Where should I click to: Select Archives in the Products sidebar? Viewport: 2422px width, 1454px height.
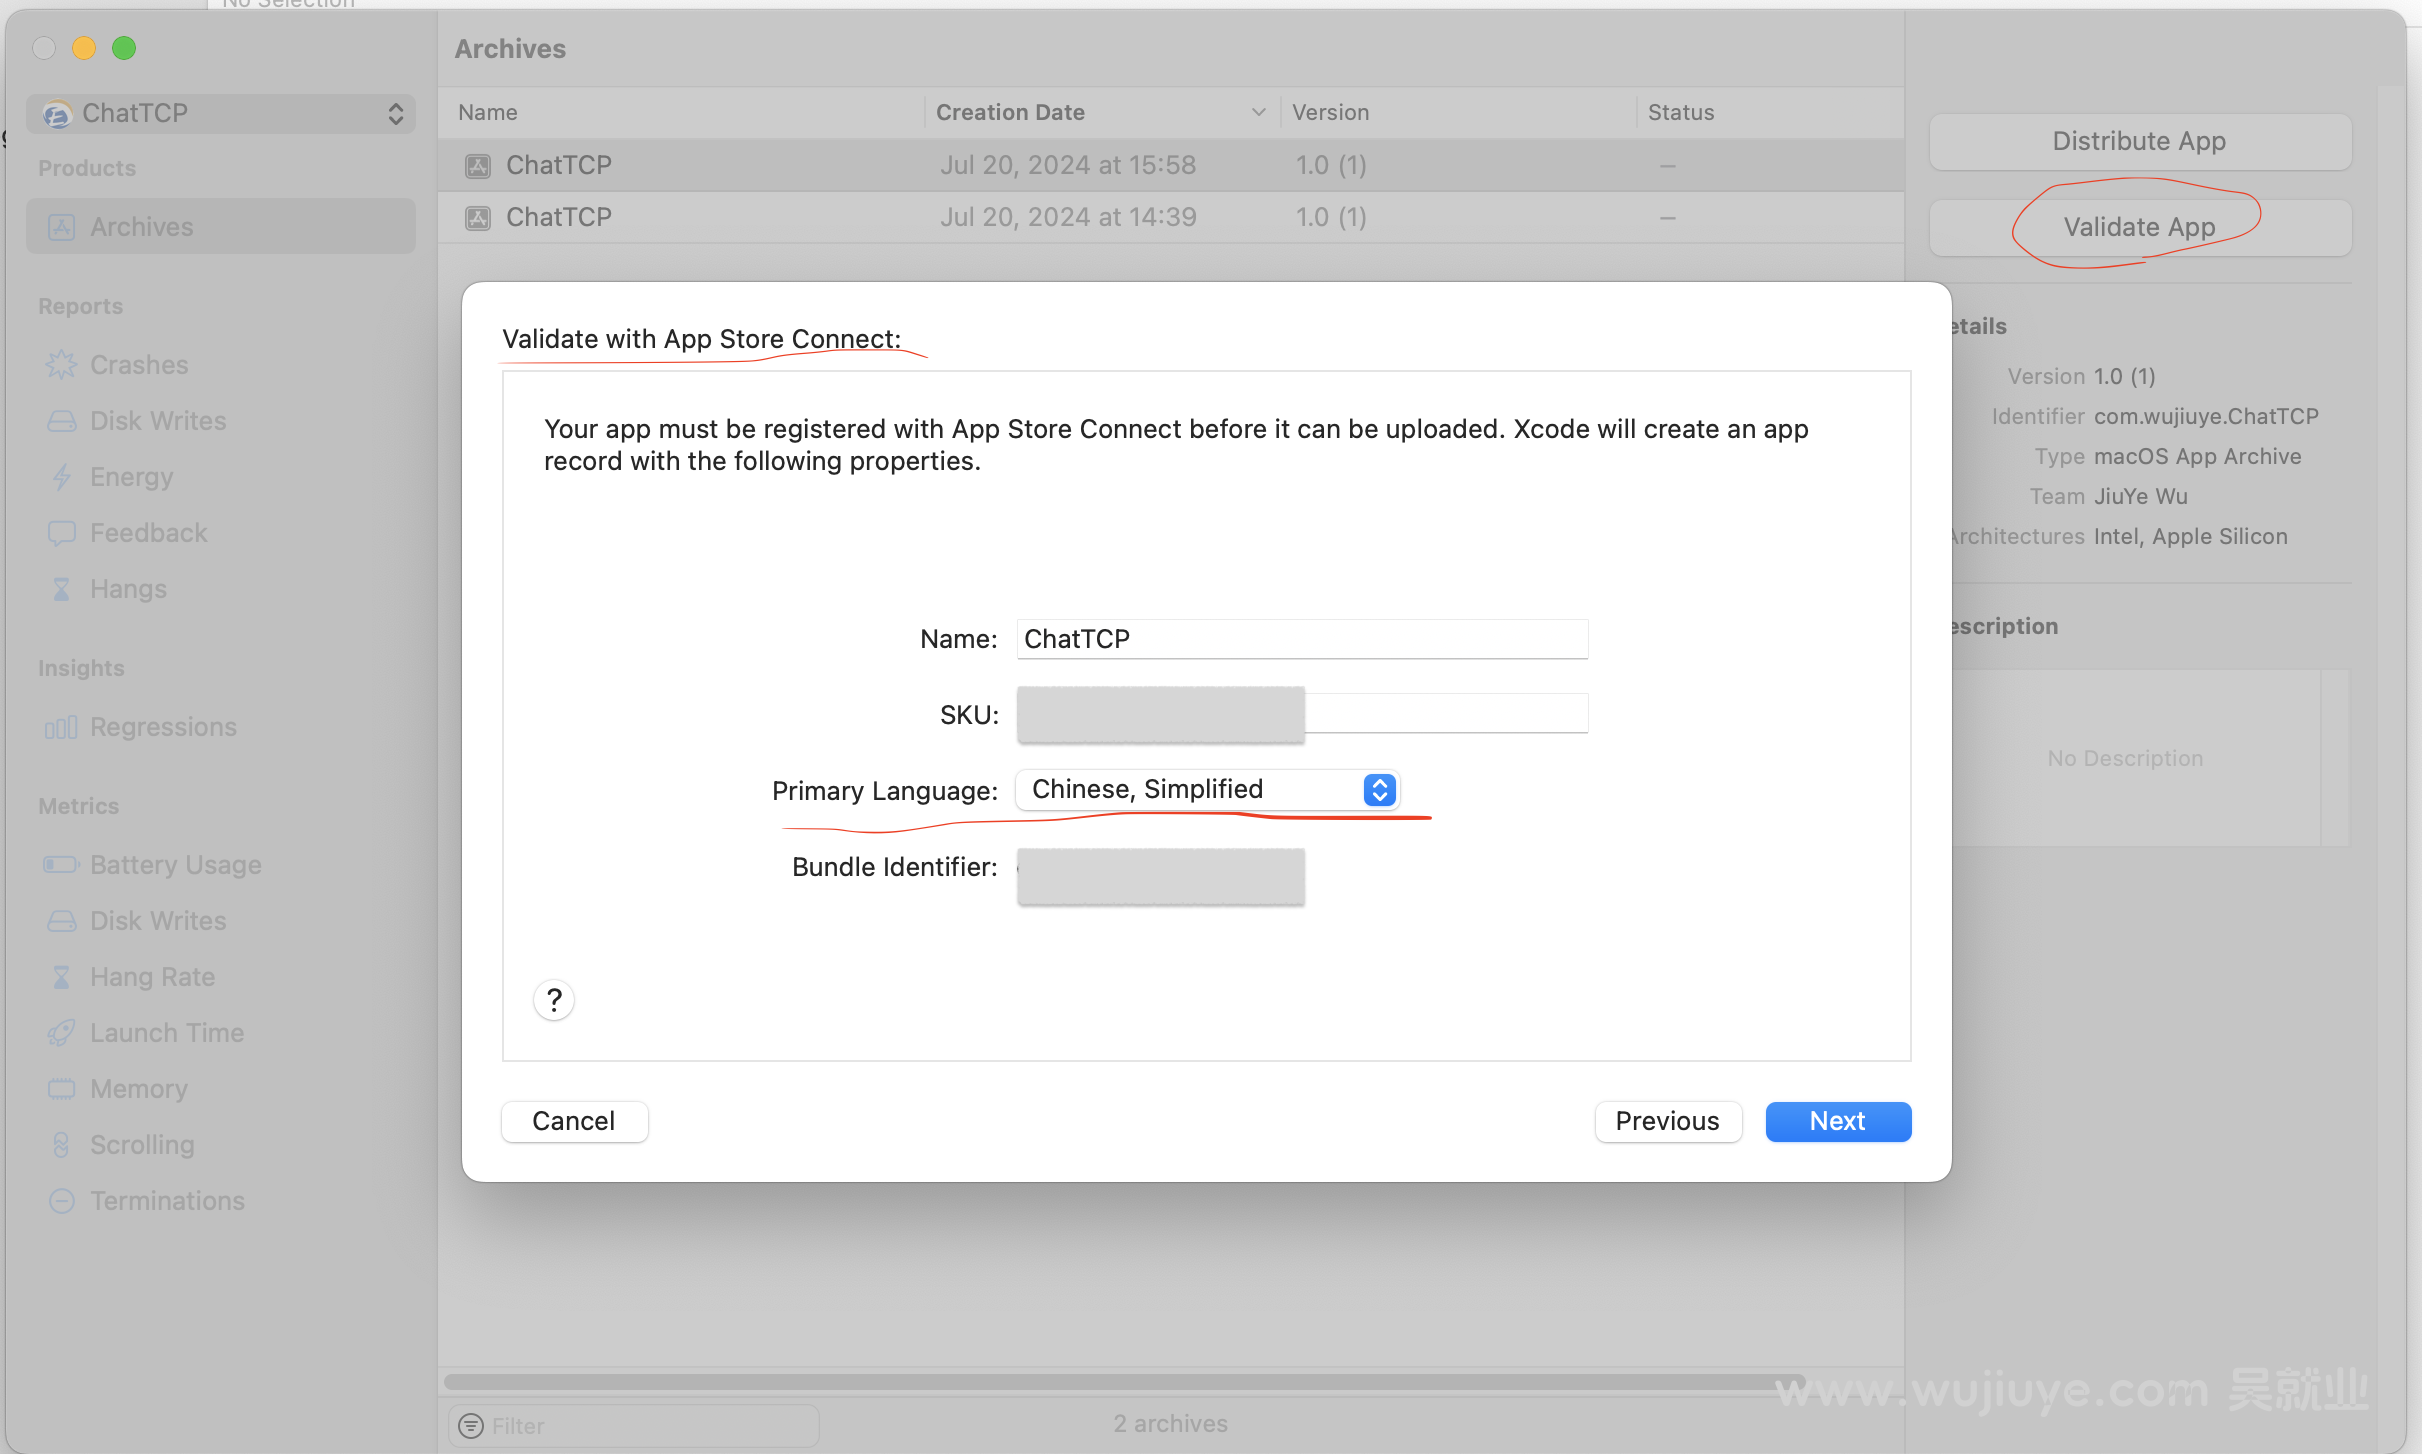pos(221,227)
